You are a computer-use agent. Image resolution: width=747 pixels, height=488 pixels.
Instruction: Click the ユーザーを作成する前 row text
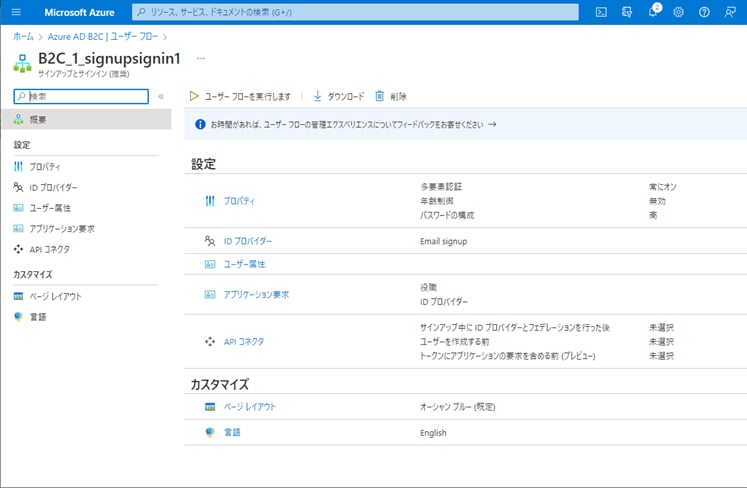pyautogui.click(x=454, y=342)
